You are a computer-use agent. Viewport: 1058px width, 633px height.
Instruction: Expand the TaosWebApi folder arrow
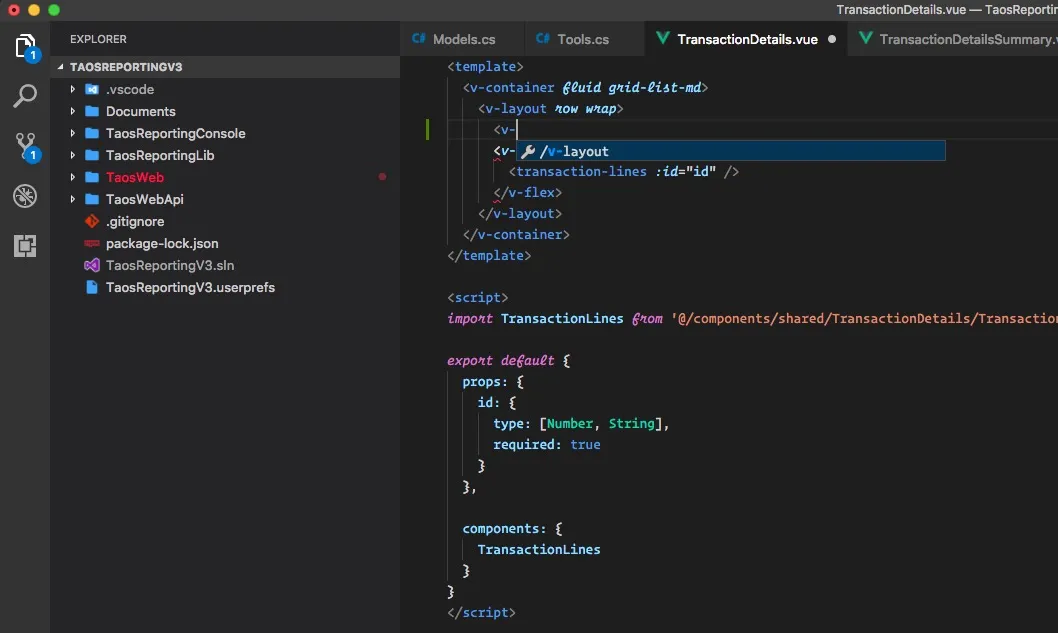(x=73, y=199)
